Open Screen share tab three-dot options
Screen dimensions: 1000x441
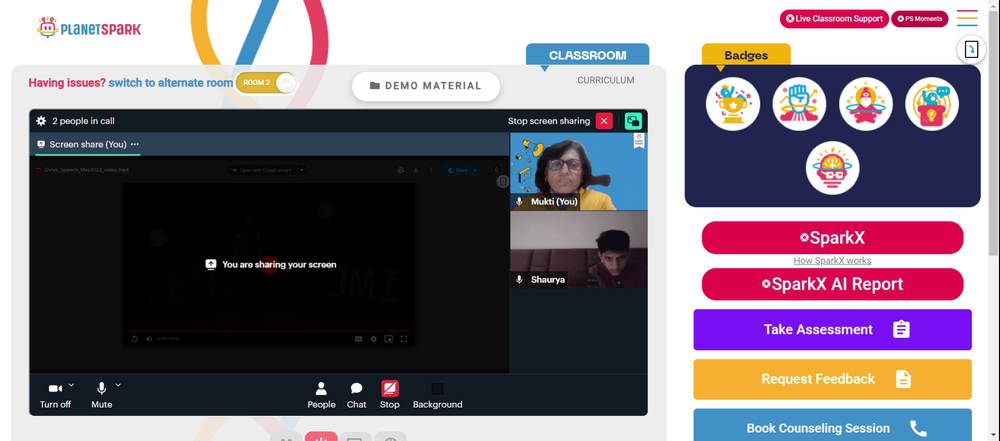(x=135, y=144)
